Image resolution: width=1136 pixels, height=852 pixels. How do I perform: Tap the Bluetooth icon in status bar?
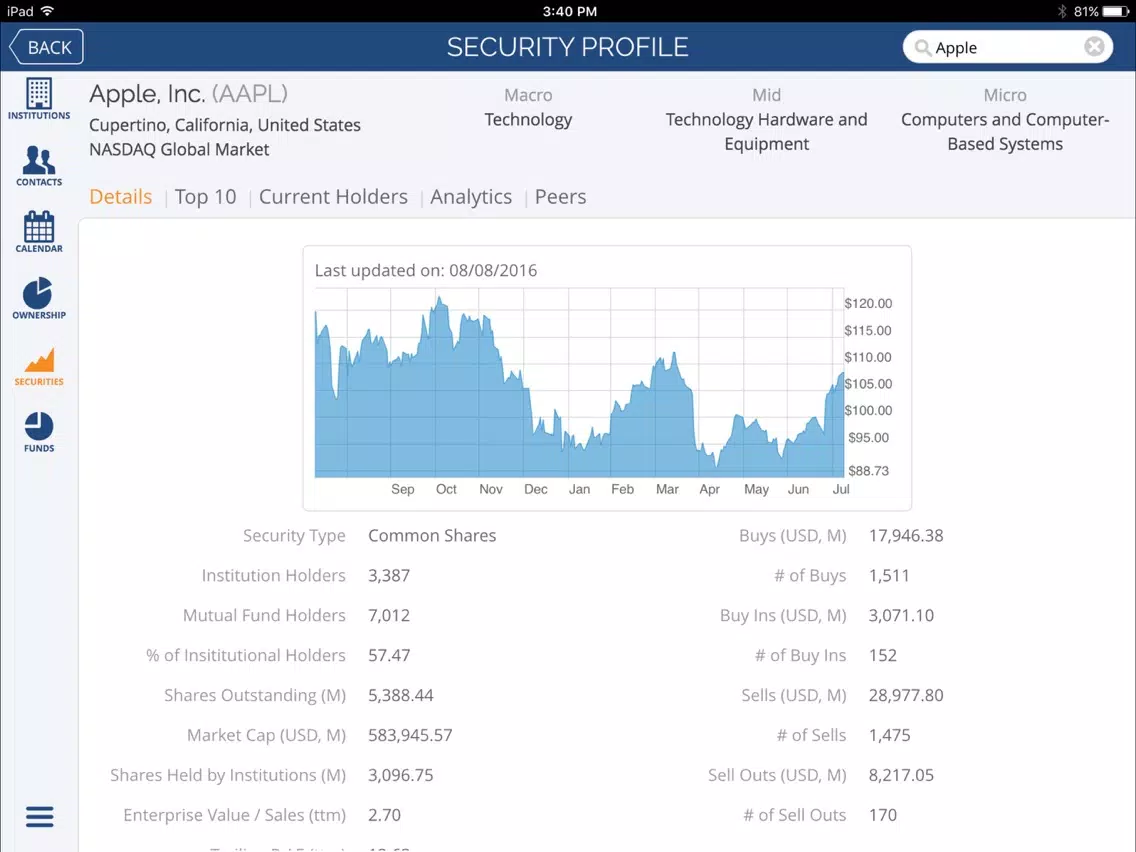point(1062,11)
